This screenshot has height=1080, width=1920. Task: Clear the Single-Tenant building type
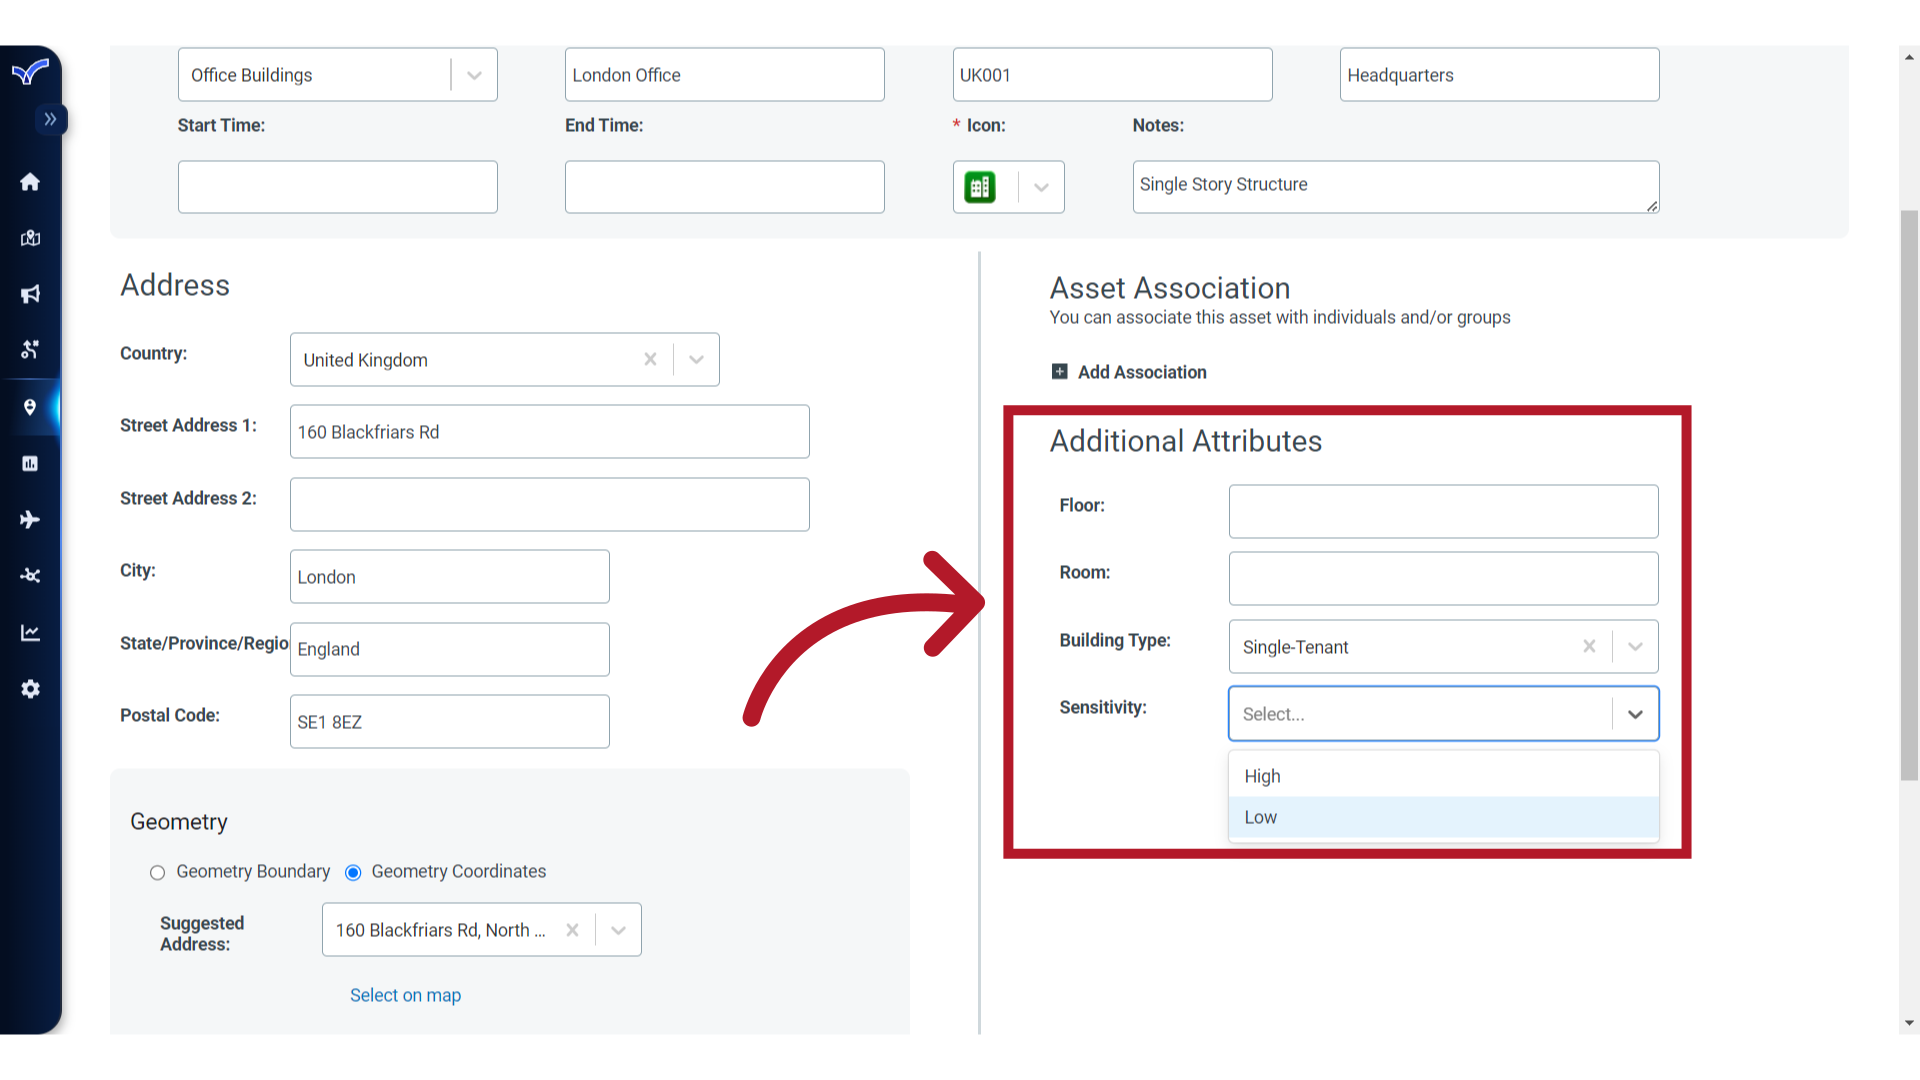tap(1589, 646)
